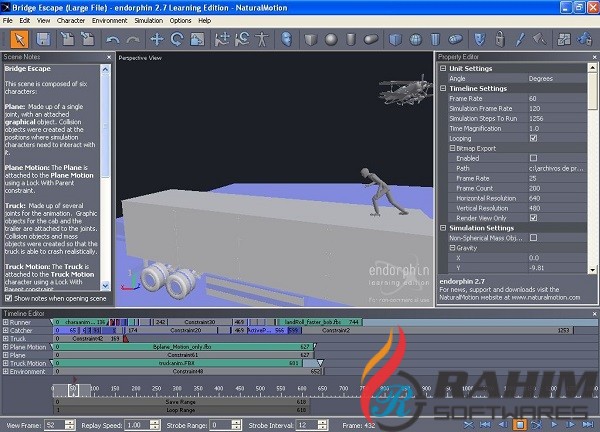Click the View Frame input field
Screen dimensions: 600x432
tap(54, 424)
